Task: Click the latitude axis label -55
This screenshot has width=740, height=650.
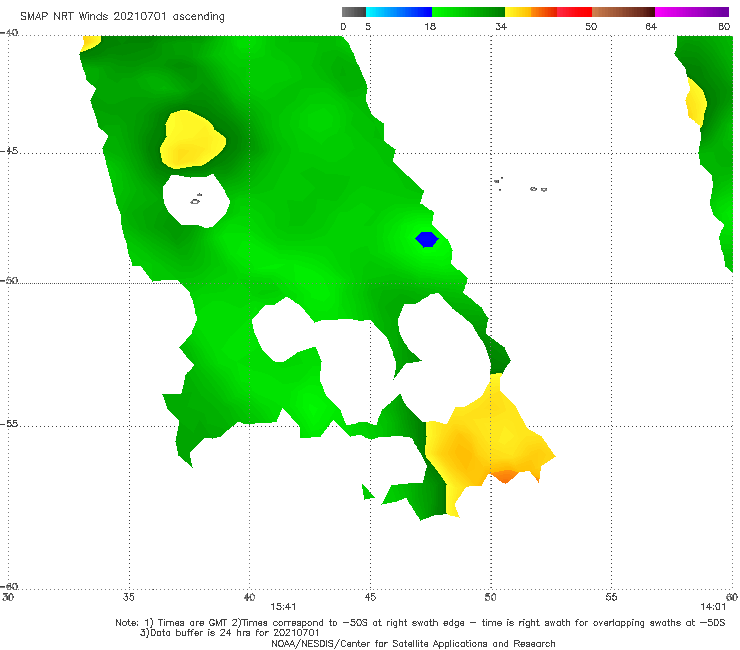Action: click(x=9, y=424)
